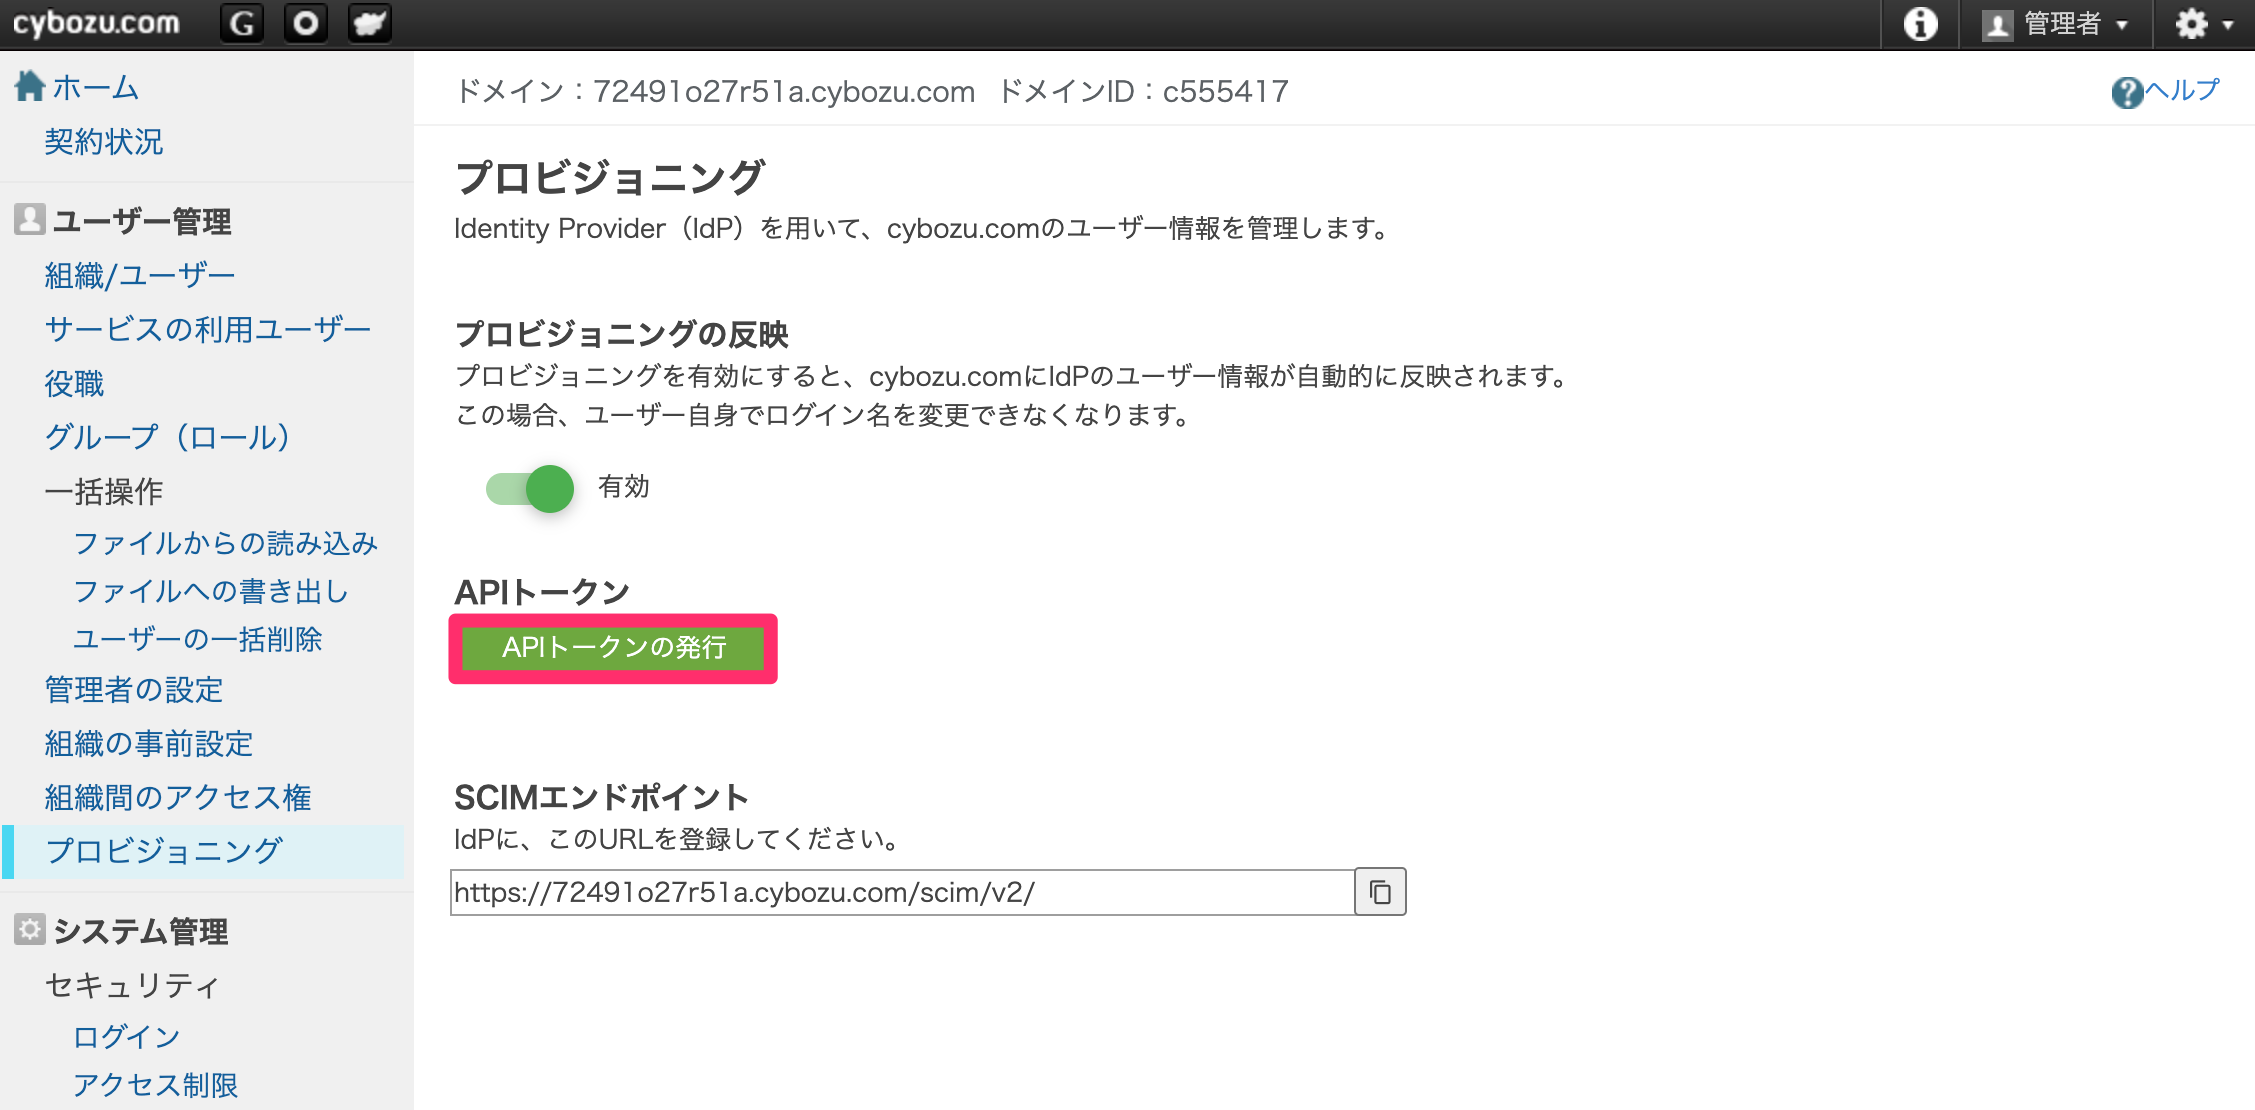The height and width of the screenshot is (1110, 2255).
Task: Open 組織/ユーザー in the sidebar
Action: (x=140, y=275)
